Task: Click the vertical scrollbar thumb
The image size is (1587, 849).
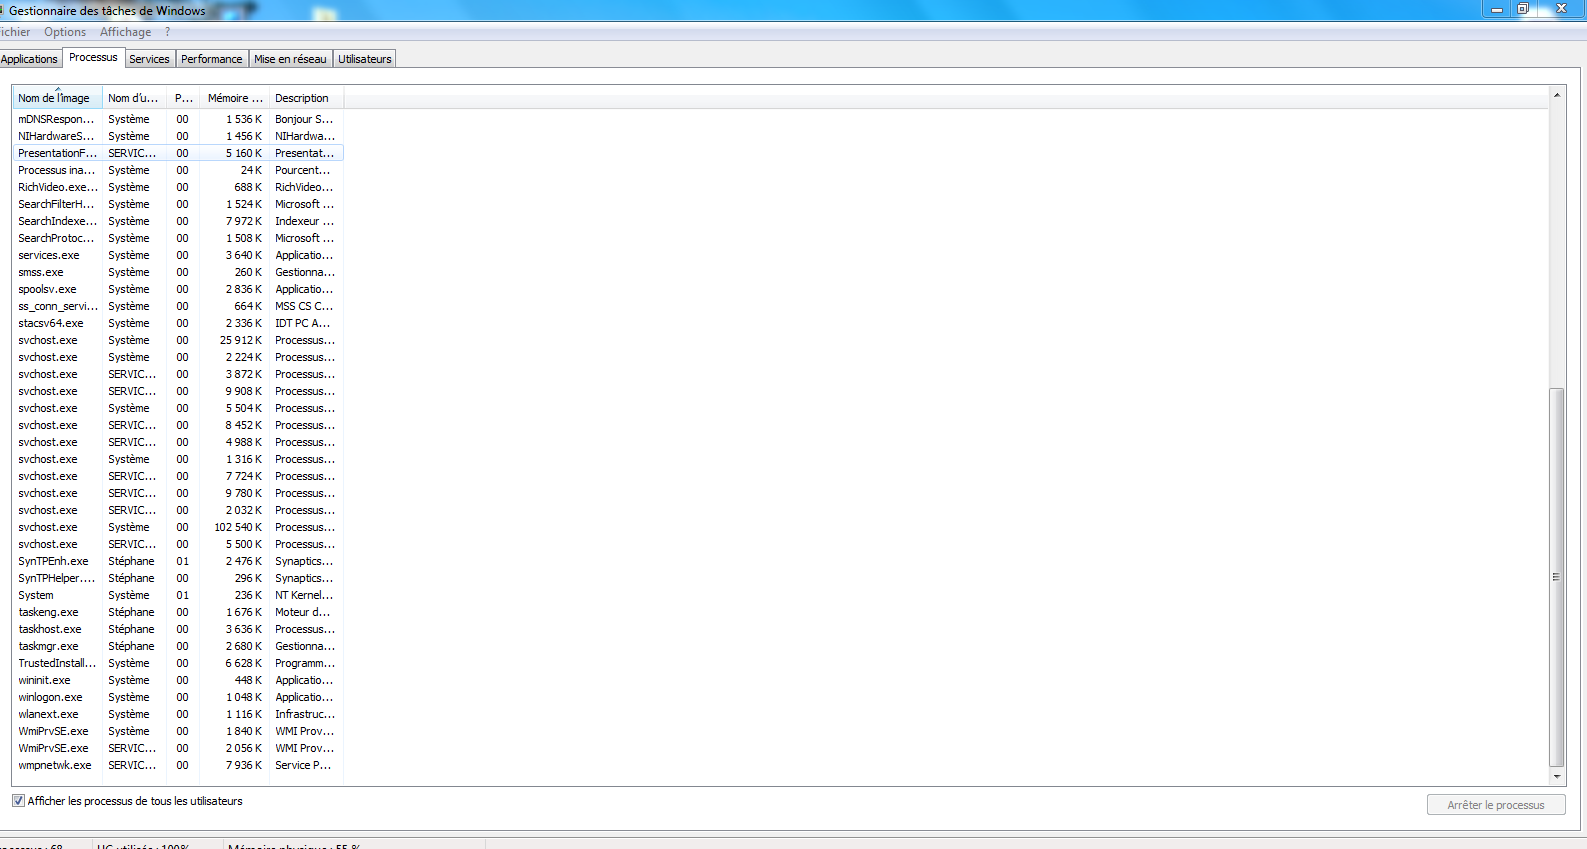Action: 1556,577
